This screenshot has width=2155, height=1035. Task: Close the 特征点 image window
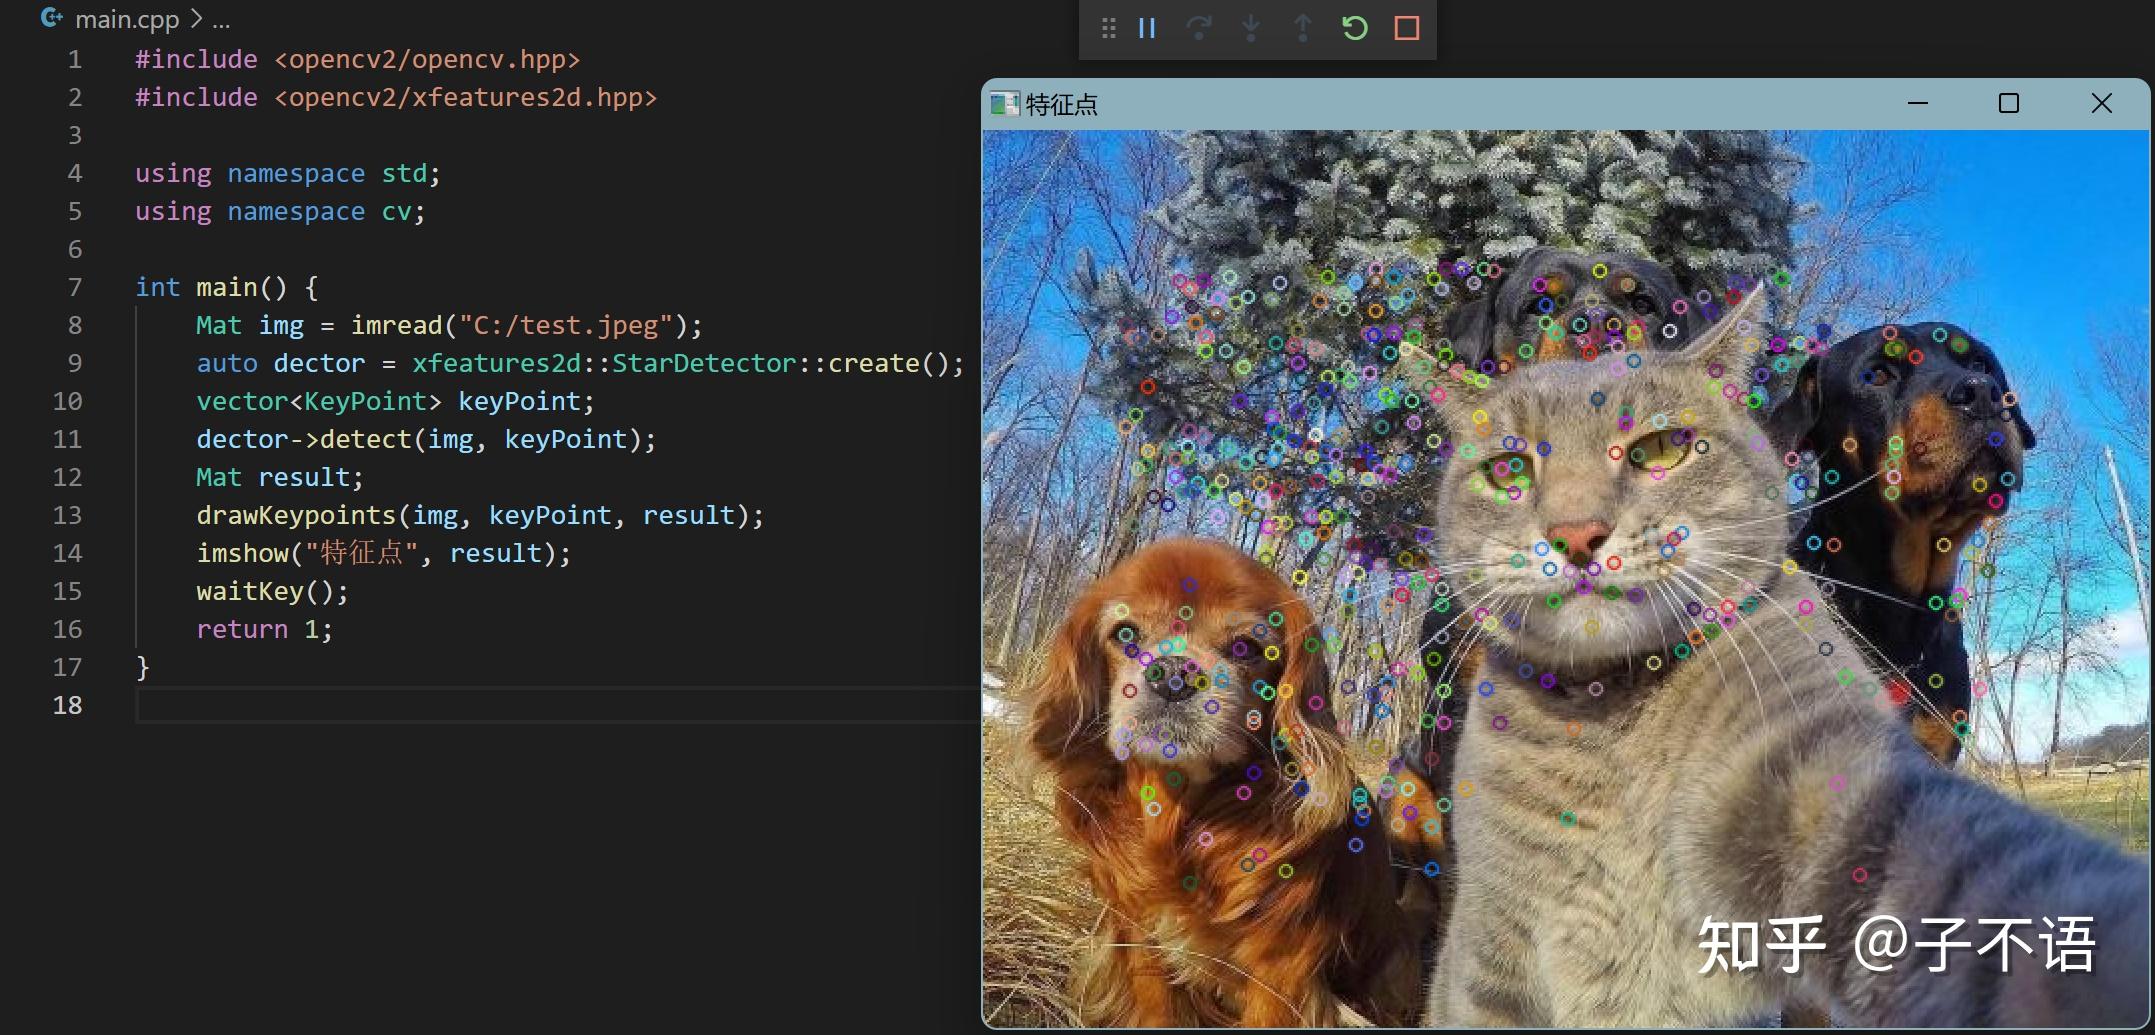[2101, 103]
